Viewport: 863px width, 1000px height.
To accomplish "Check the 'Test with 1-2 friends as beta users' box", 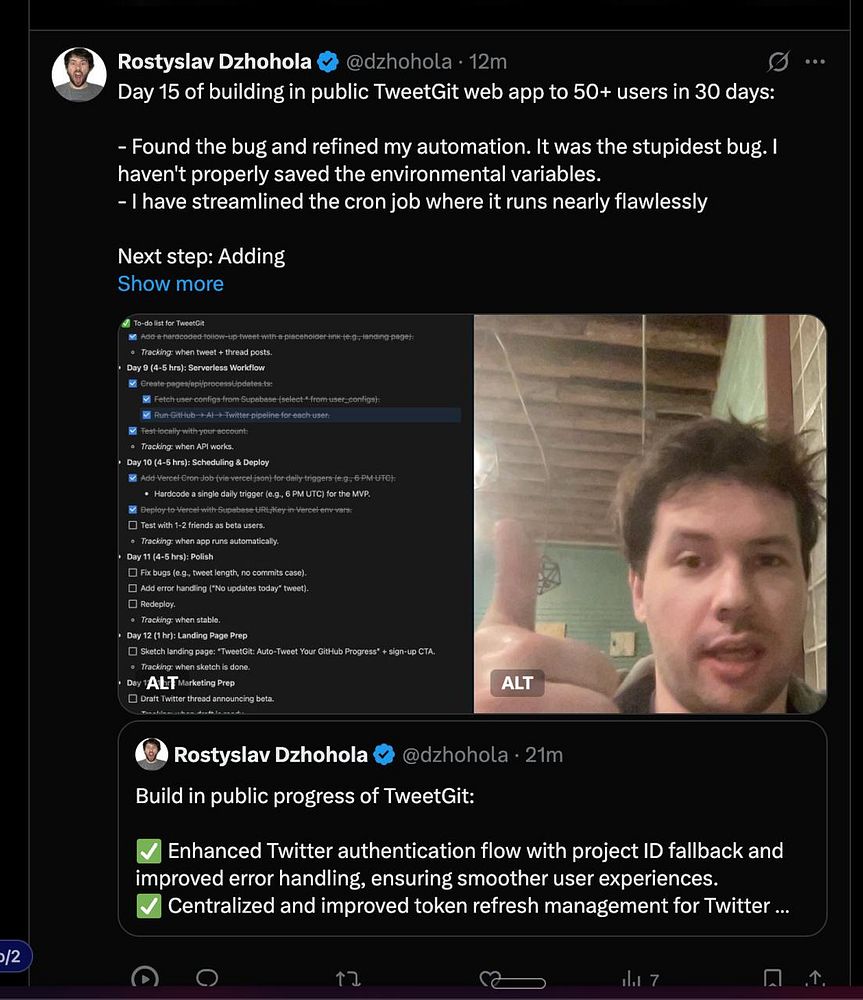I will [x=132, y=525].
